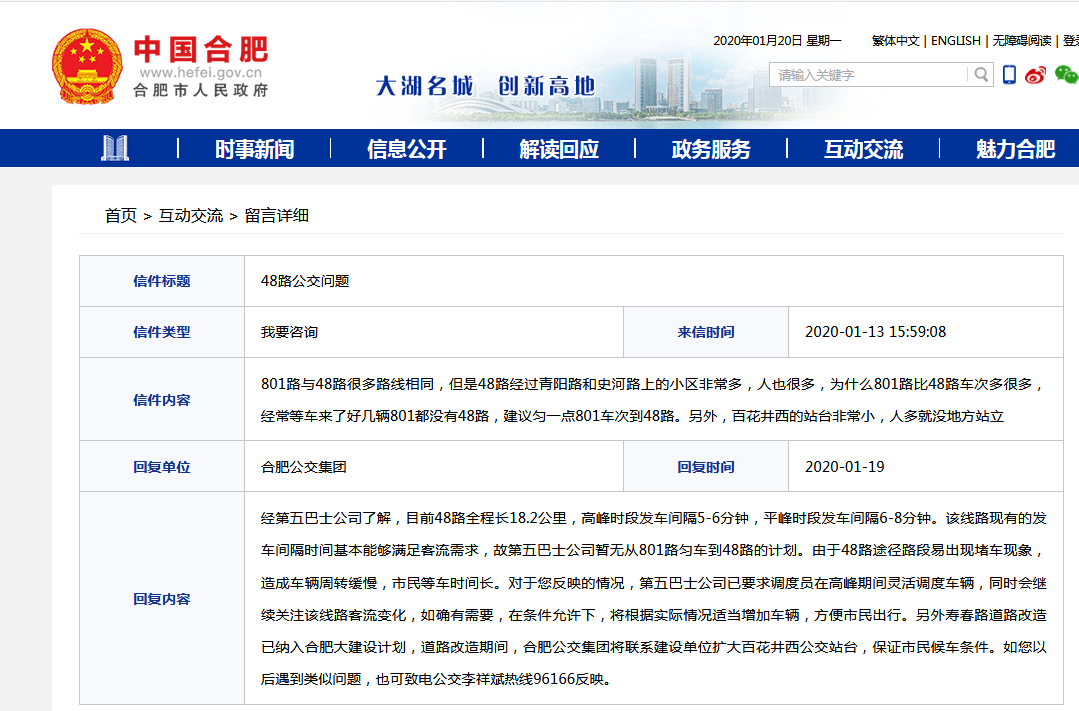1079x711 pixels.
Task: Click the reply line mentioning 热线96166
Action: click(436, 679)
